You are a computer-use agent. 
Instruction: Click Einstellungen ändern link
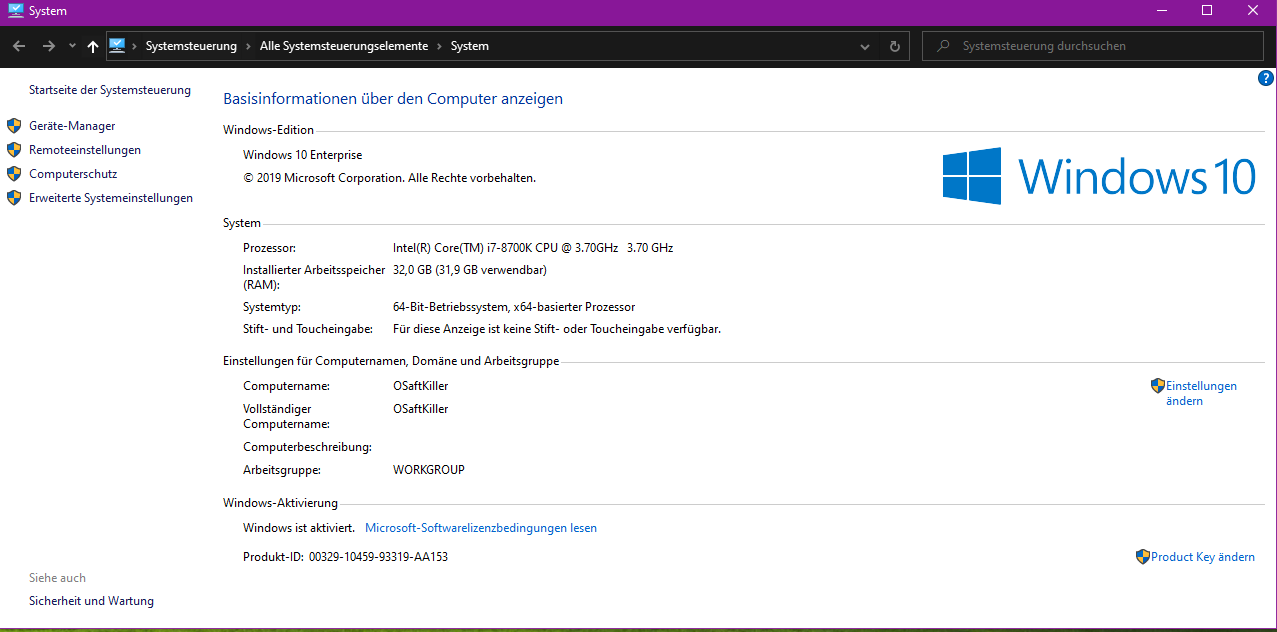(1201, 393)
